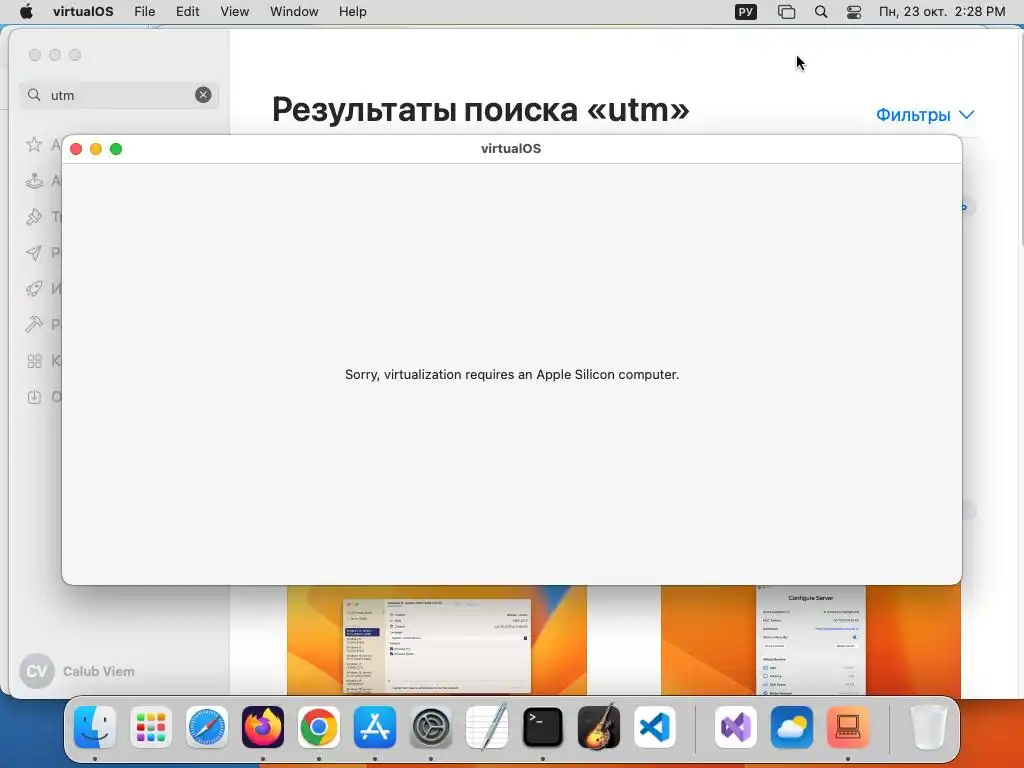Open the Window menu
This screenshot has width=1024, height=768.
click(x=294, y=12)
